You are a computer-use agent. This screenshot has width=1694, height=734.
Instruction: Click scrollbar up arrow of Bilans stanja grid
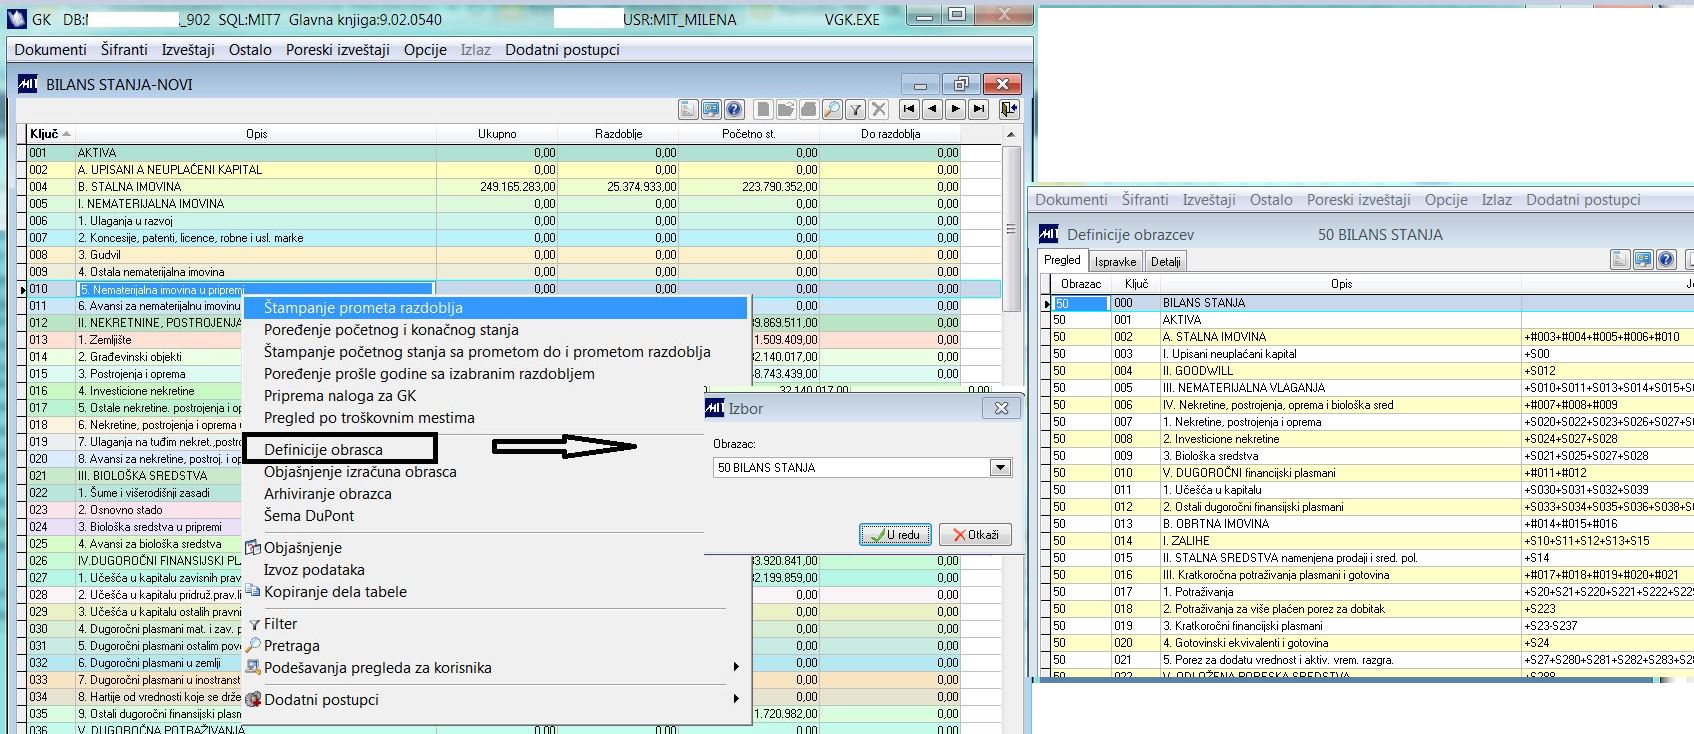pos(1011,134)
